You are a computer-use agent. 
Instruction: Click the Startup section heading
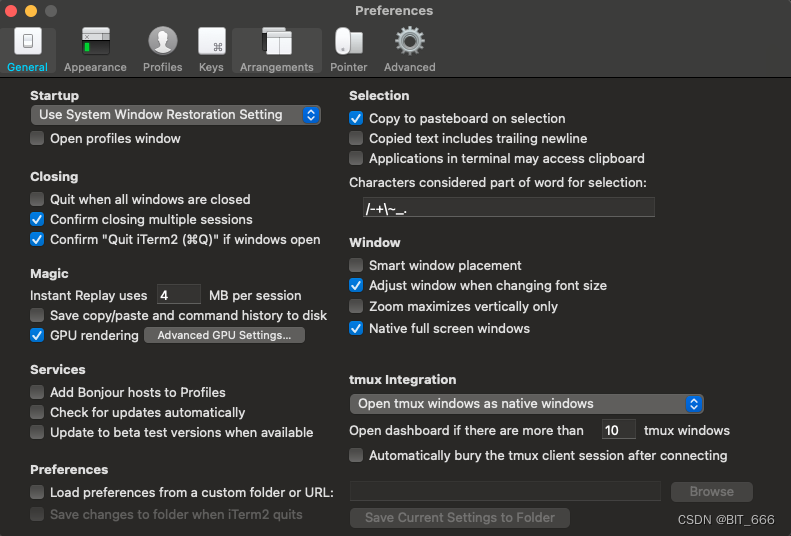pyautogui.click(x=54, y=96)
